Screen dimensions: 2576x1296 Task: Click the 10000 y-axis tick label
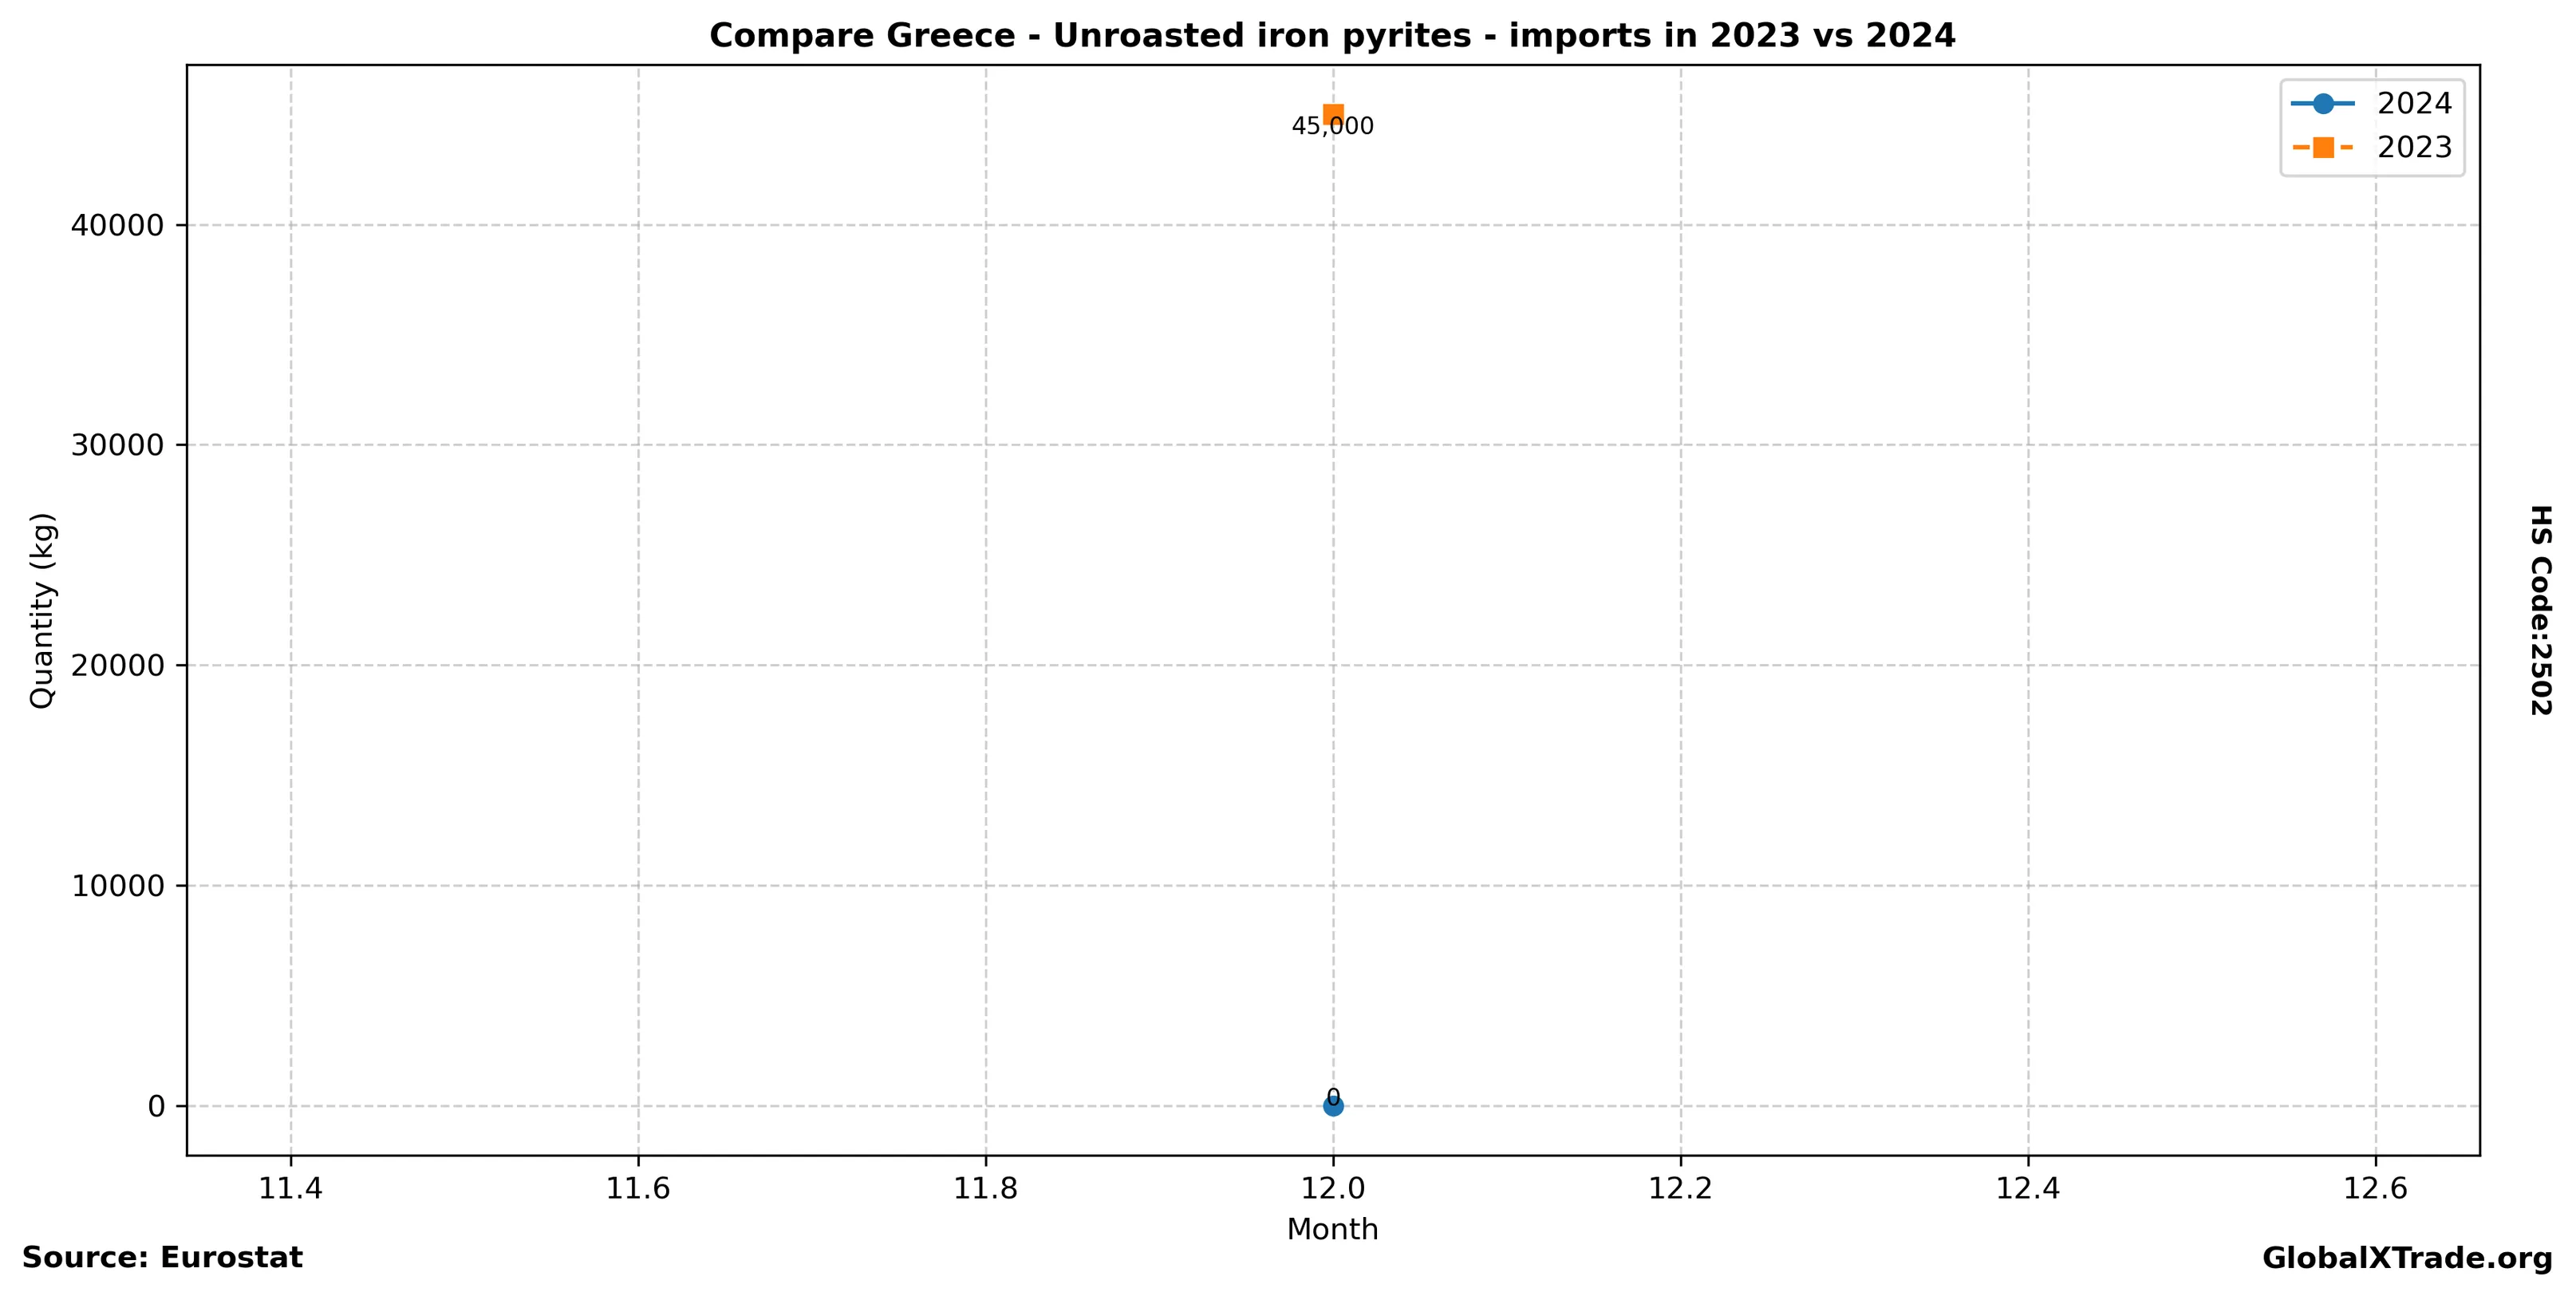[x=117, y=886]
